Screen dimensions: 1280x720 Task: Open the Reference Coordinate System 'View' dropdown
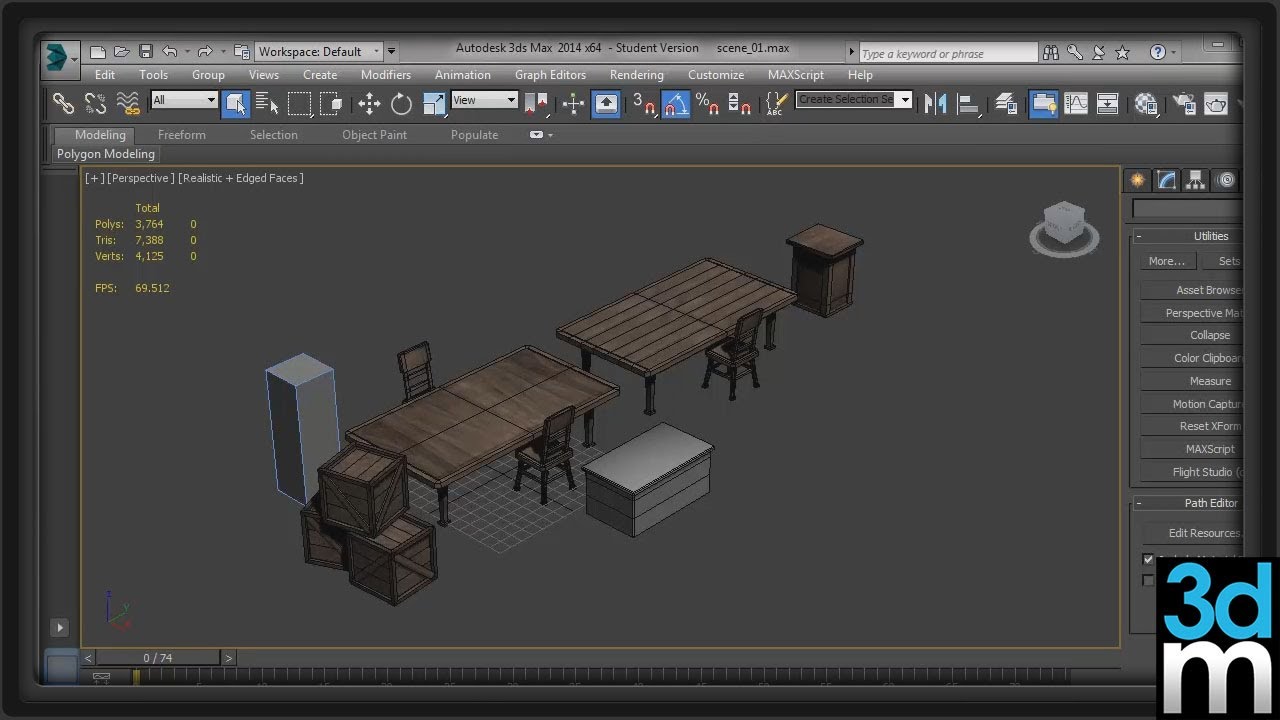484,100
